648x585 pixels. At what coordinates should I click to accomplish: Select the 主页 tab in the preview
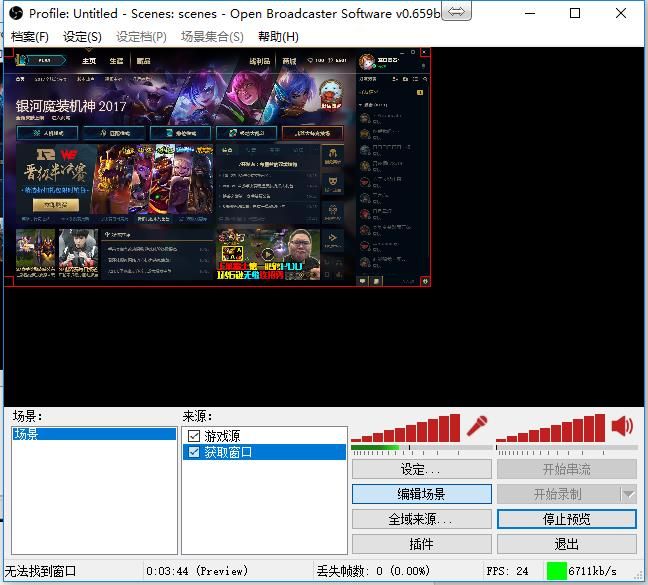pos(89,61)
